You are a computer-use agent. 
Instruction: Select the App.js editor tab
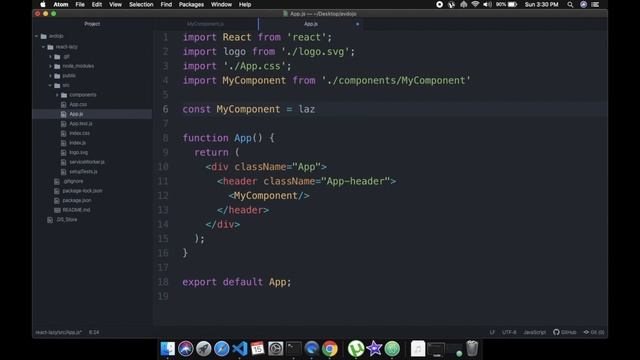click(x=311, y=24)
